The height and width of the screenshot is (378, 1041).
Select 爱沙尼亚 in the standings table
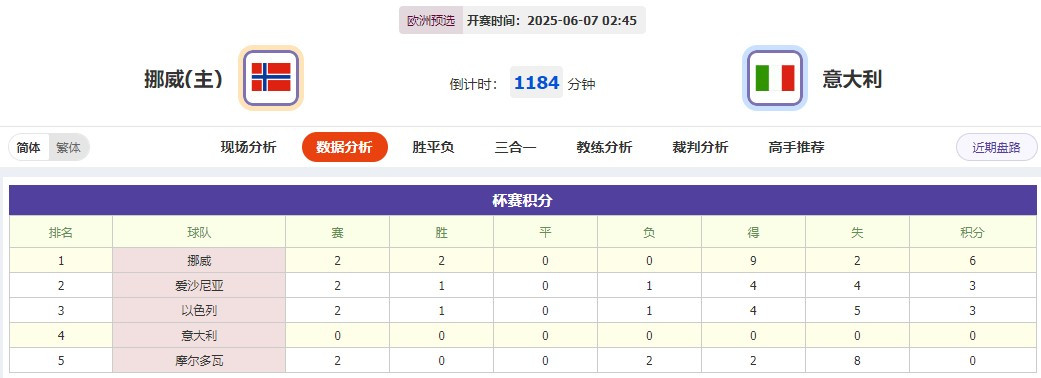coord(199,286)
